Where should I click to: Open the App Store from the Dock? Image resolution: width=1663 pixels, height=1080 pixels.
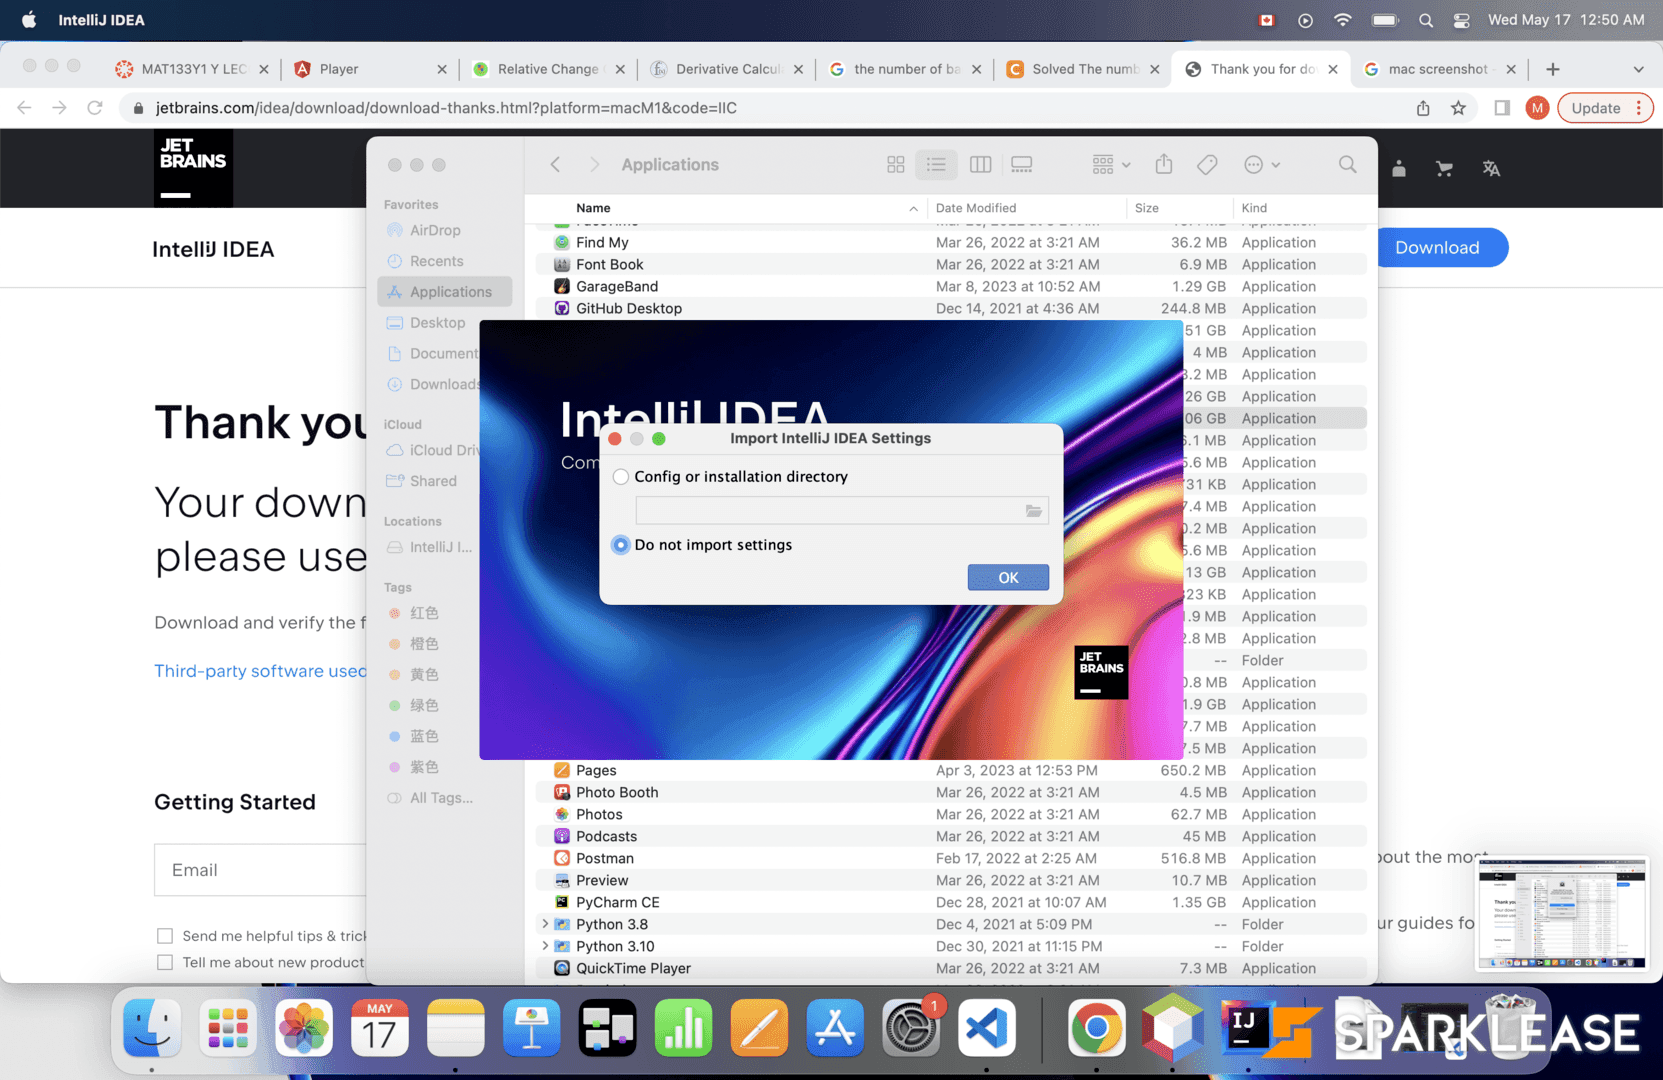tap(835, 1029)
